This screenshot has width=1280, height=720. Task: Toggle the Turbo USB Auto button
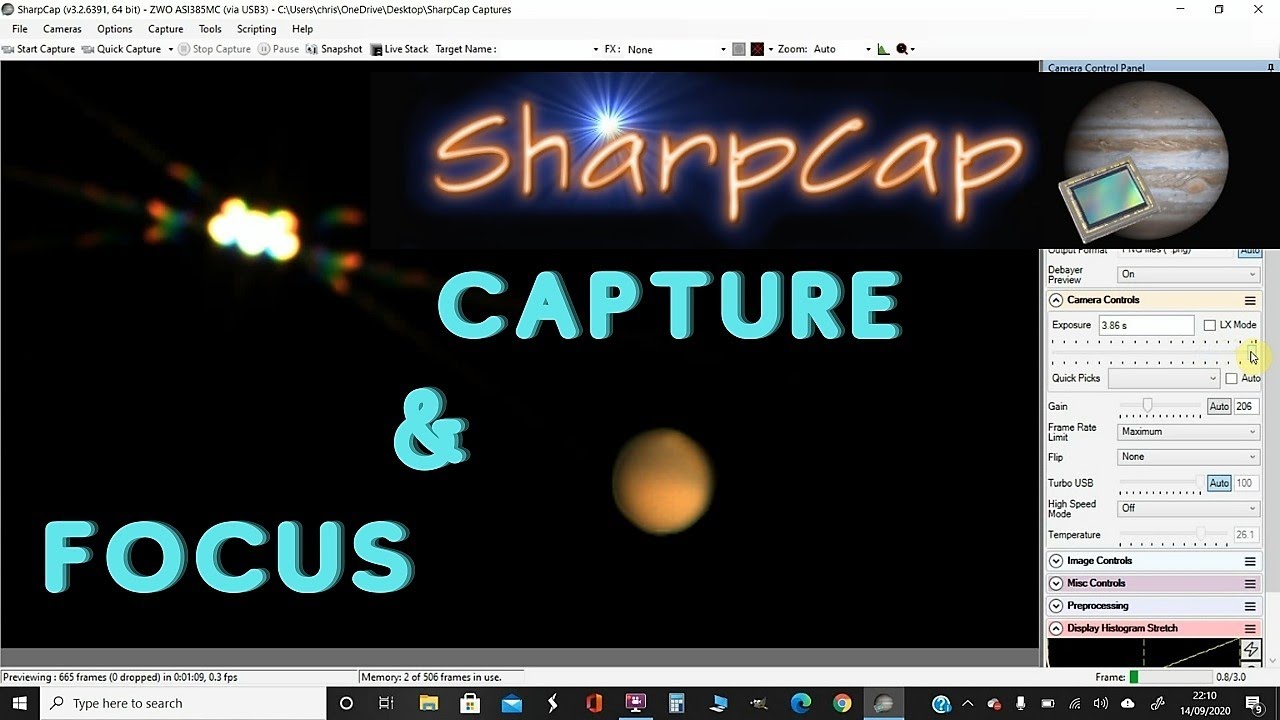1219,483
